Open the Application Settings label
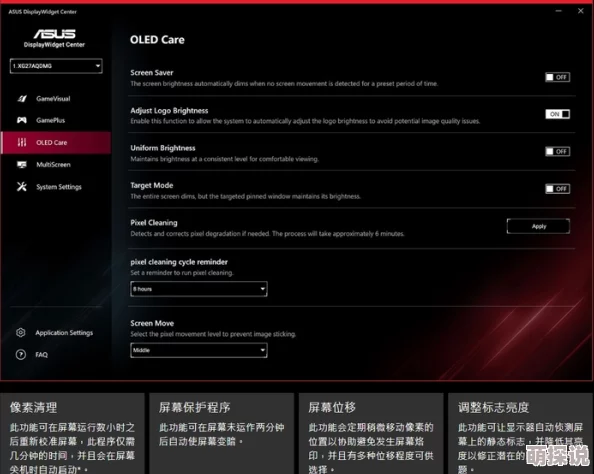The image size is (594, 474). click(x=64, y=333)
